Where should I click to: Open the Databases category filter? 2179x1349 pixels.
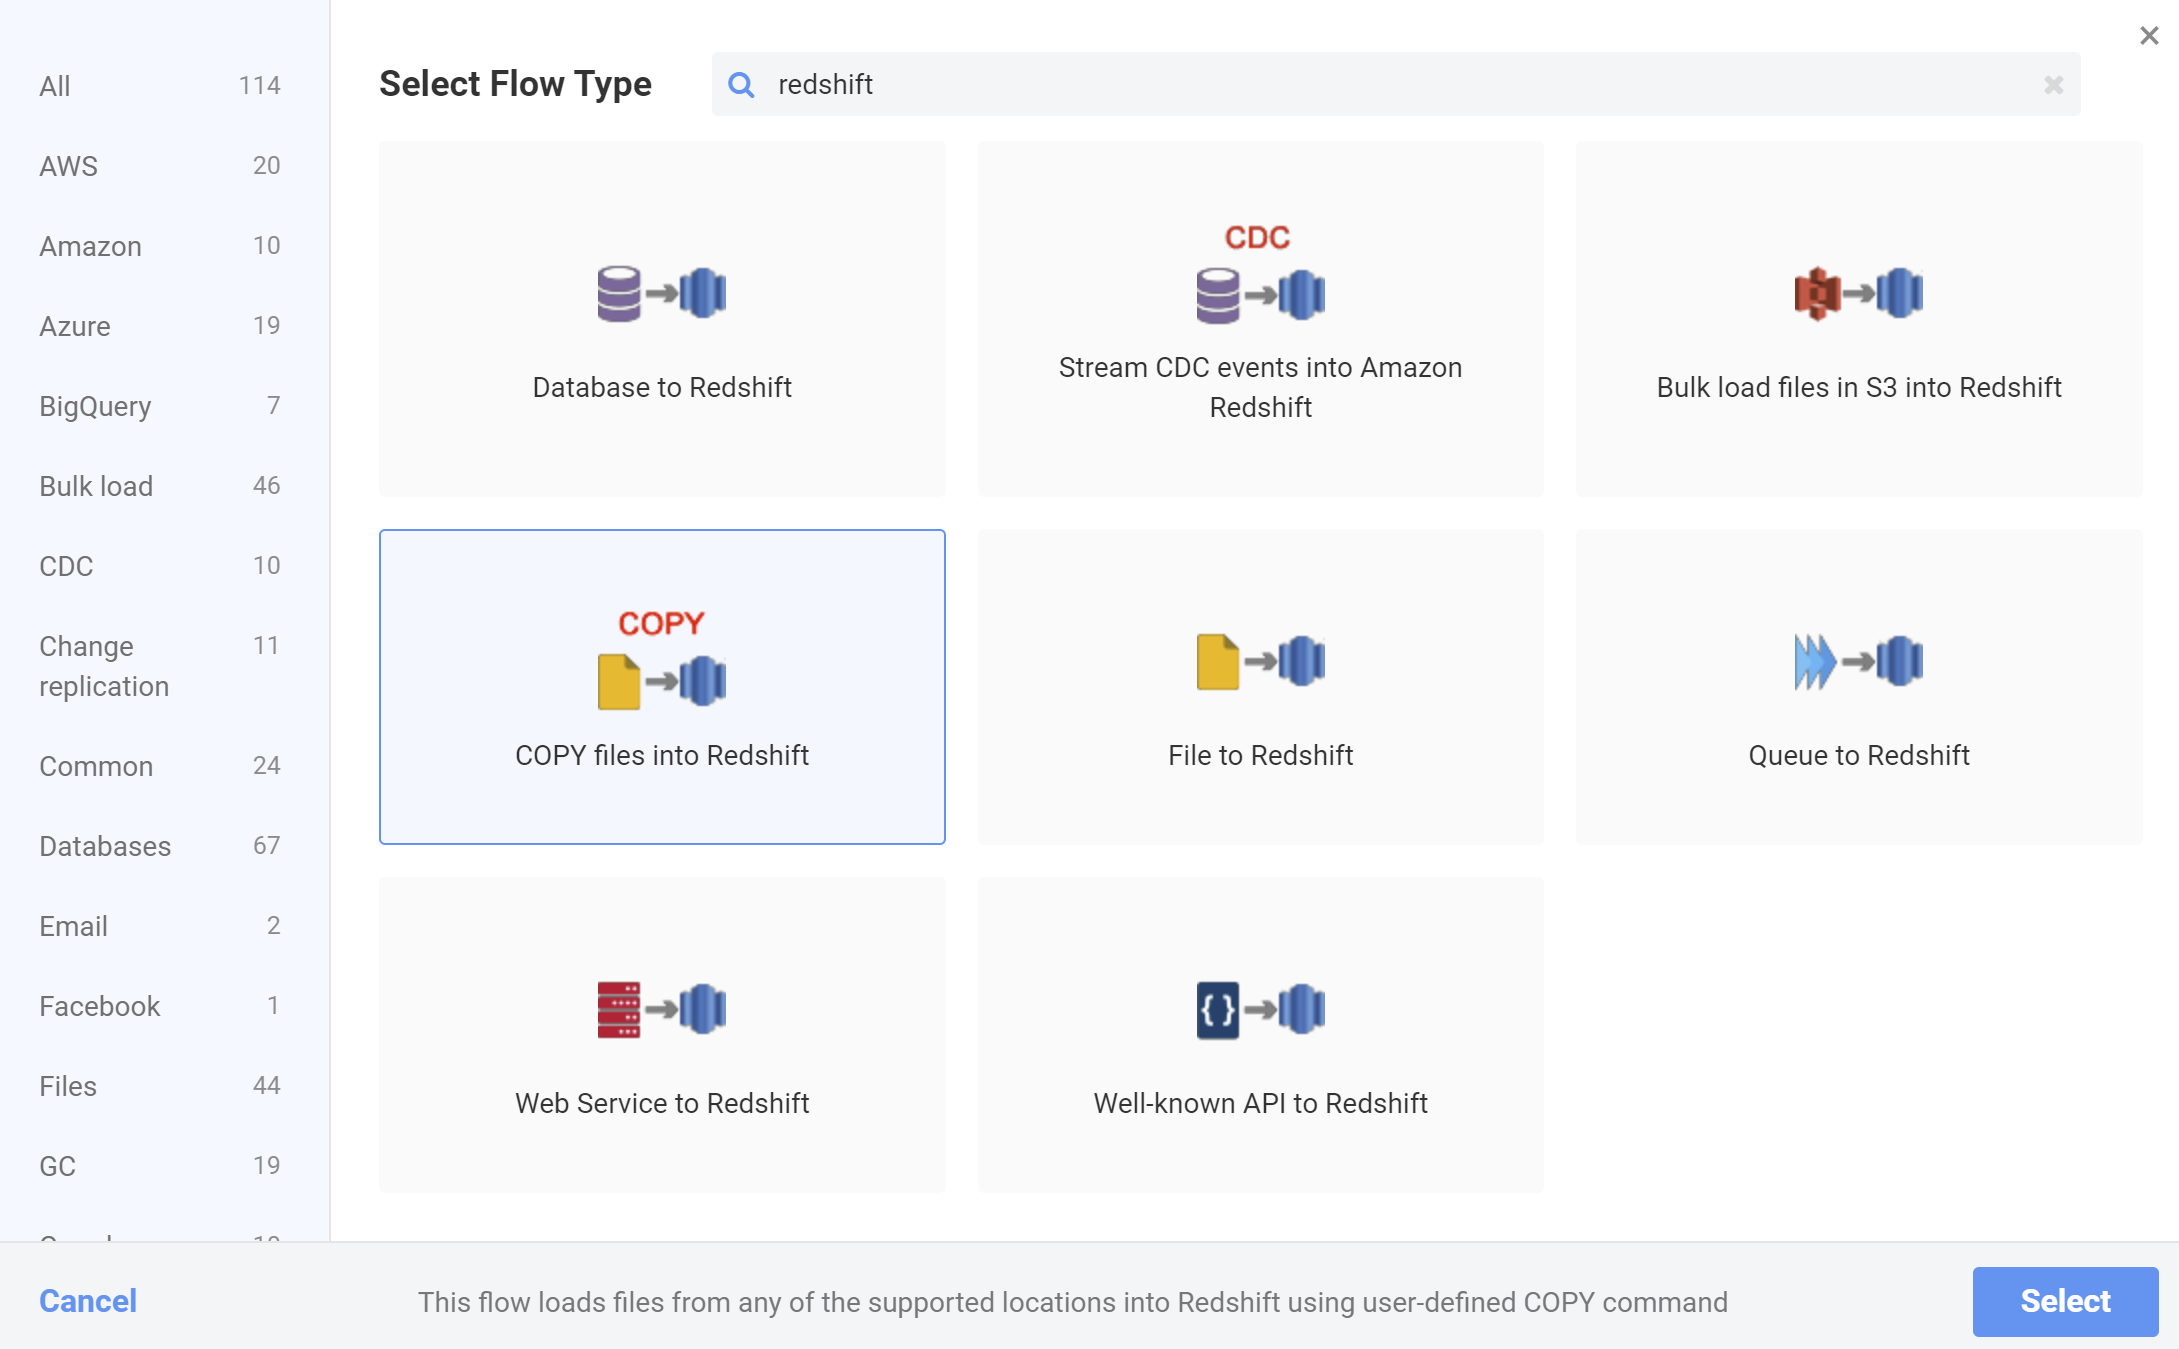pyautogui.click(x=160, y=846)
